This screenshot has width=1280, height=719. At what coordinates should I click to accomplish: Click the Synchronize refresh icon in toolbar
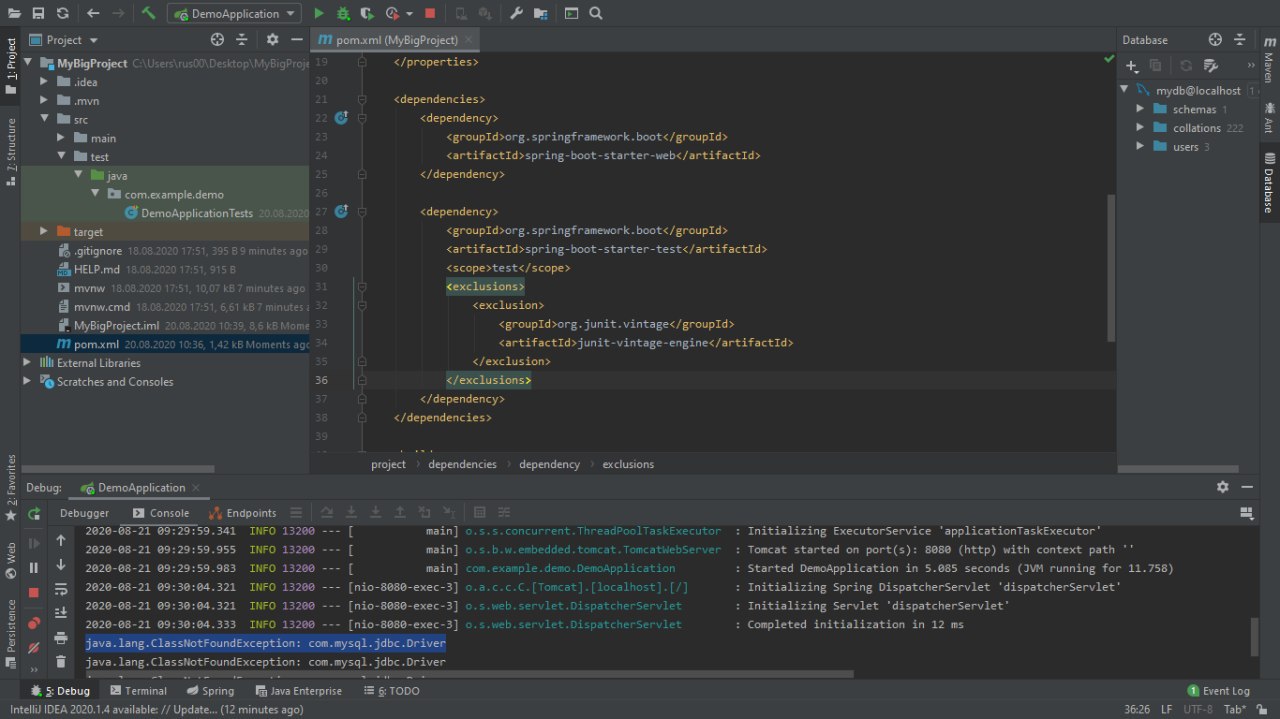click(x=63, y=14)
